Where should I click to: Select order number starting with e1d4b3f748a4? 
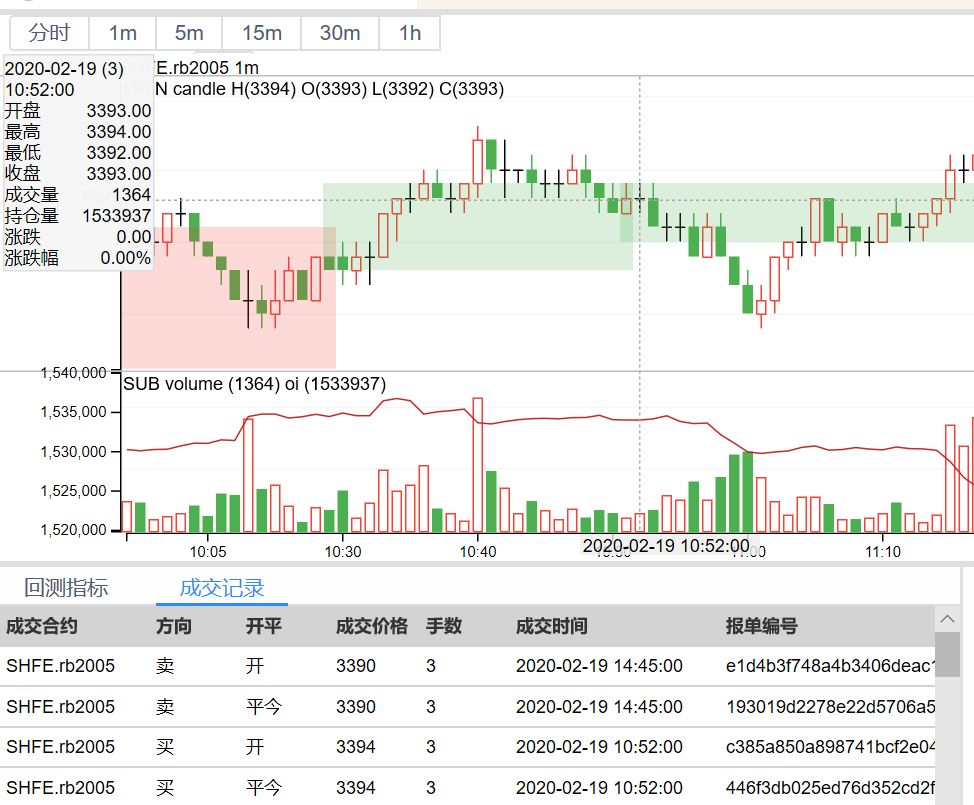pos(831,666)
